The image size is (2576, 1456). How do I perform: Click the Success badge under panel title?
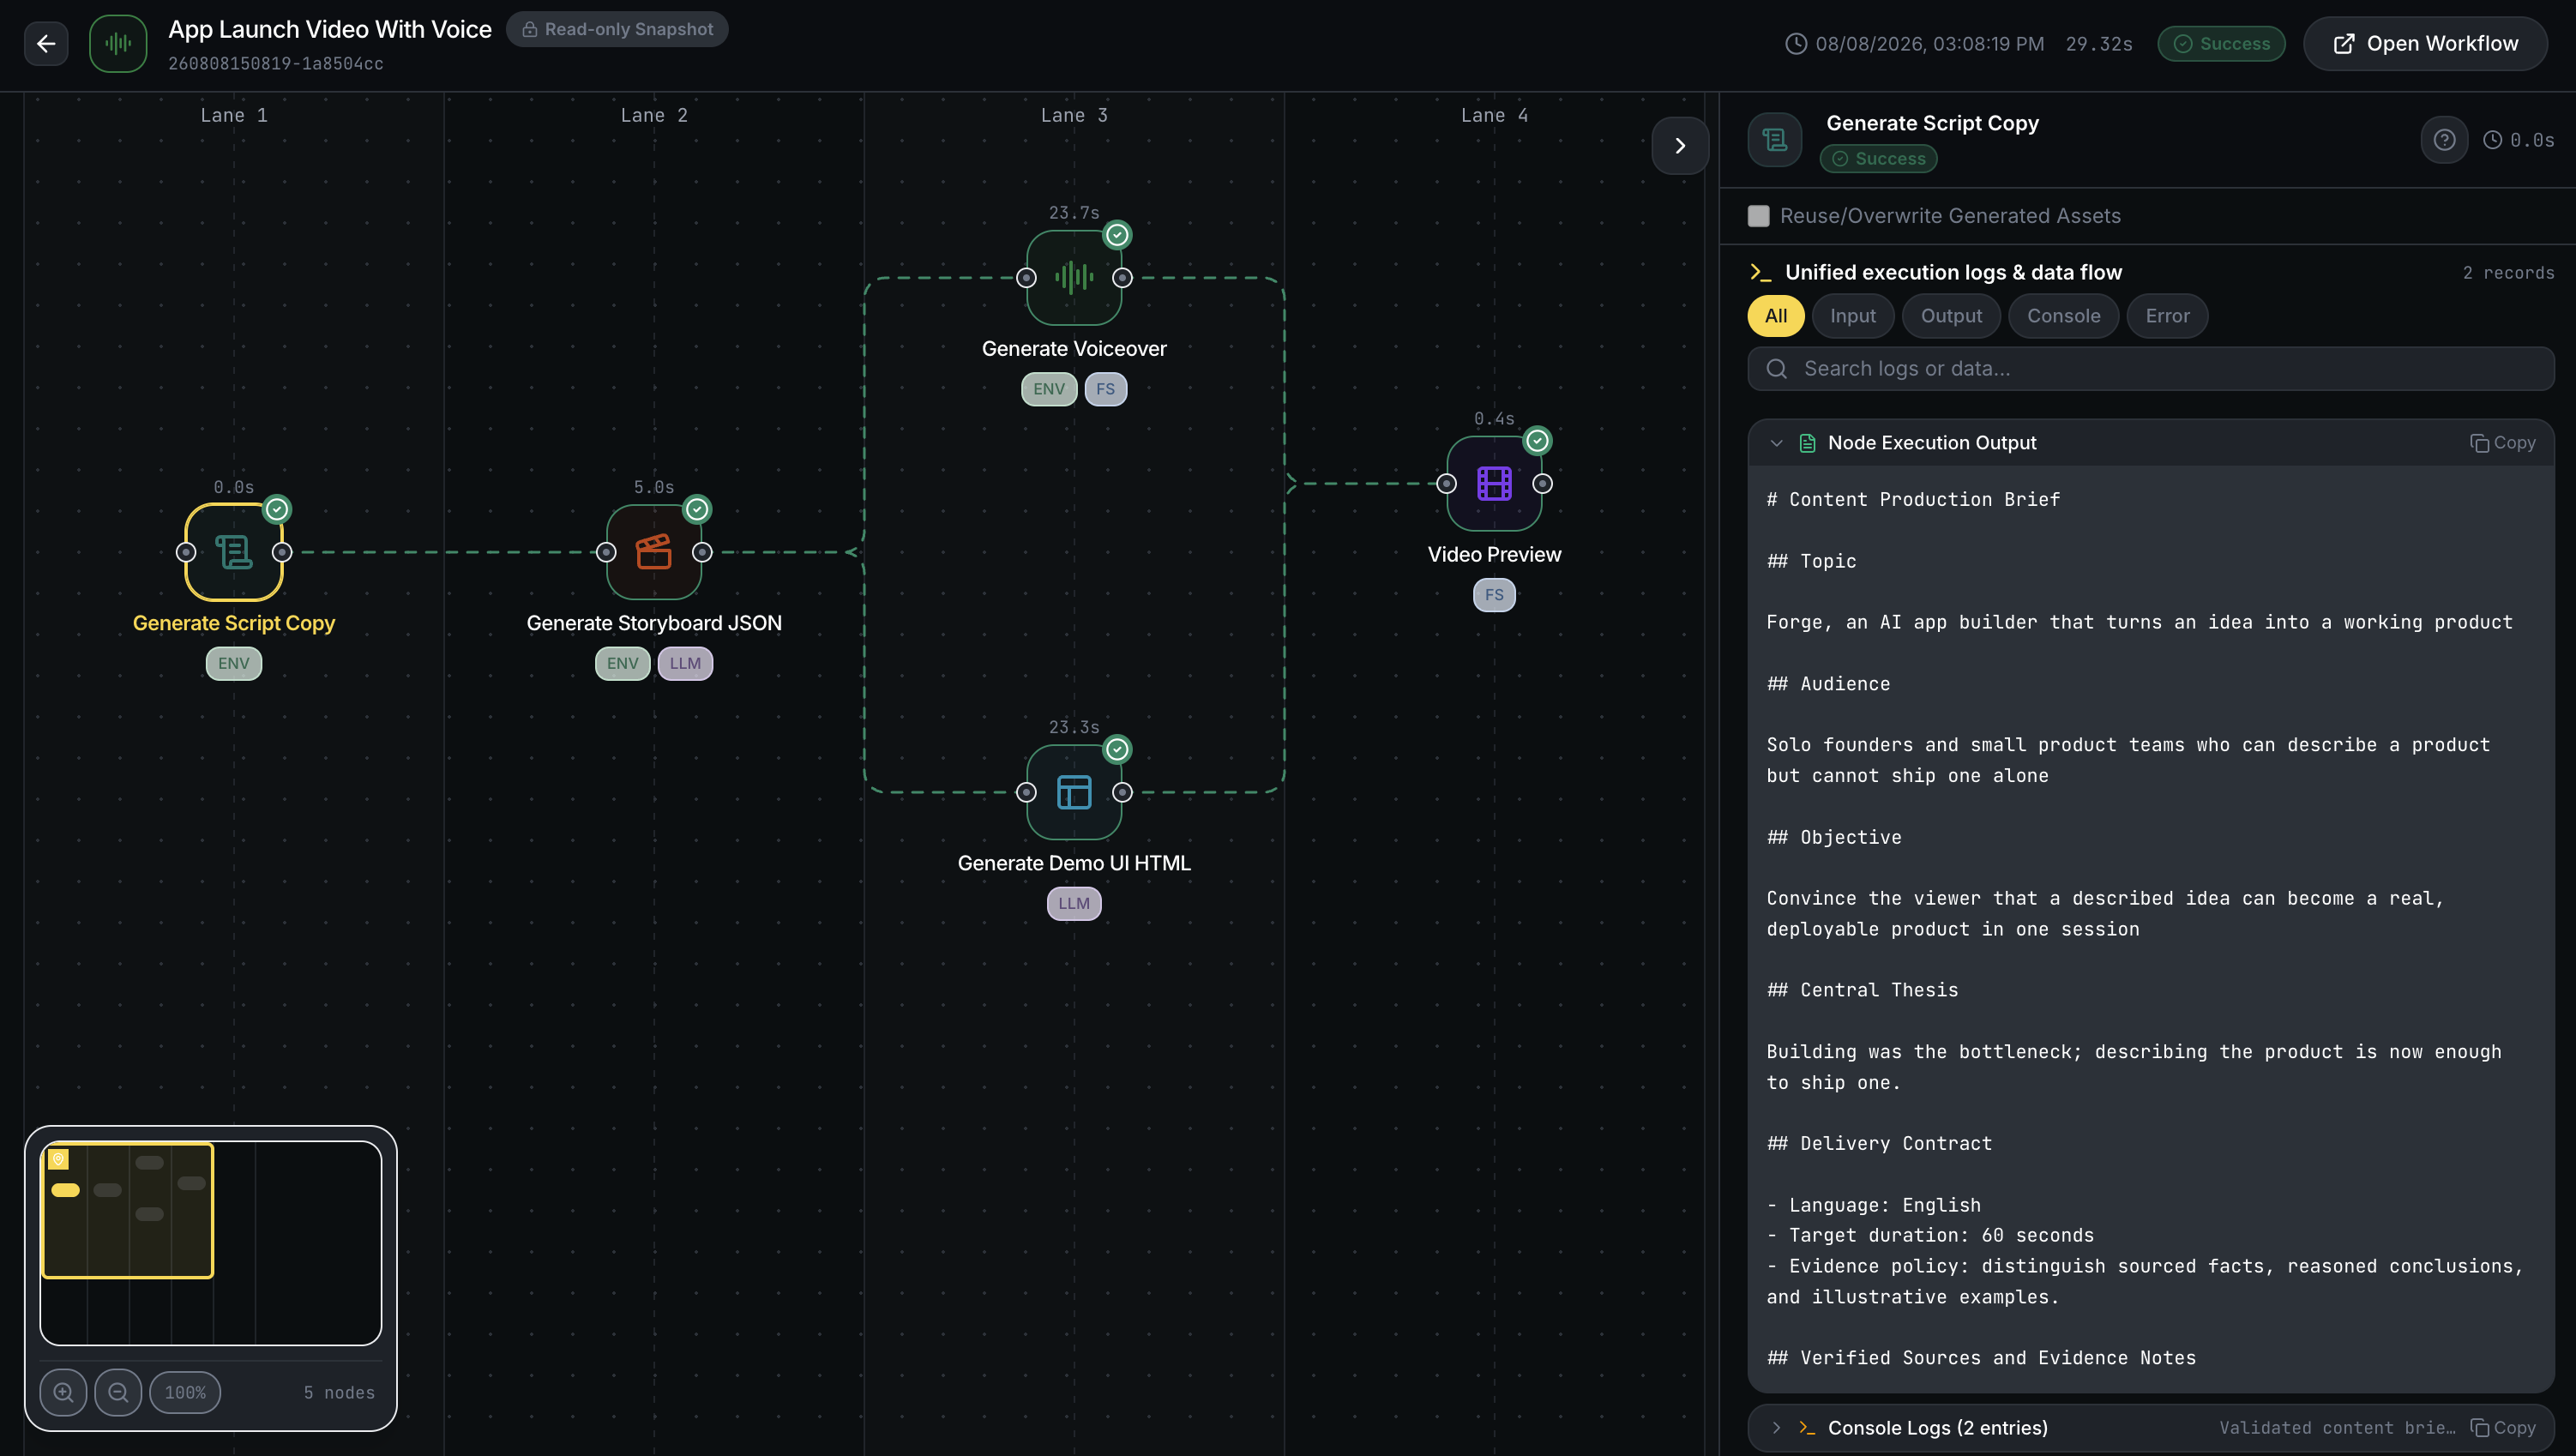1879,159
